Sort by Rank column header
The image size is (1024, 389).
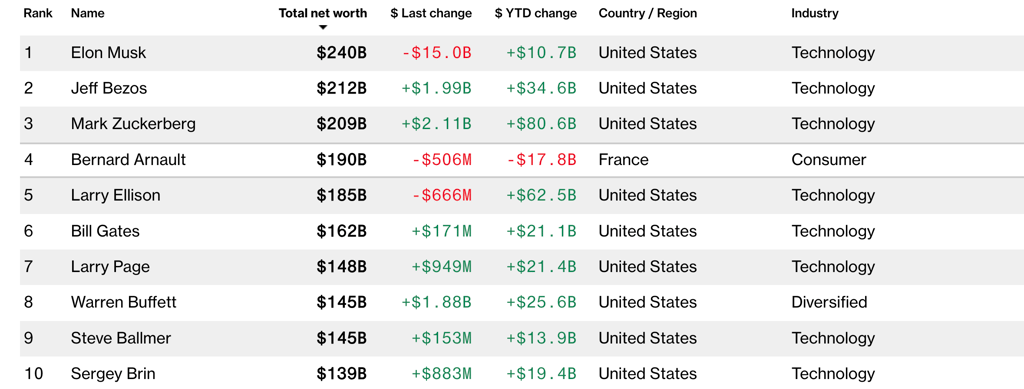pyautogui.click(x=39, y=13)
